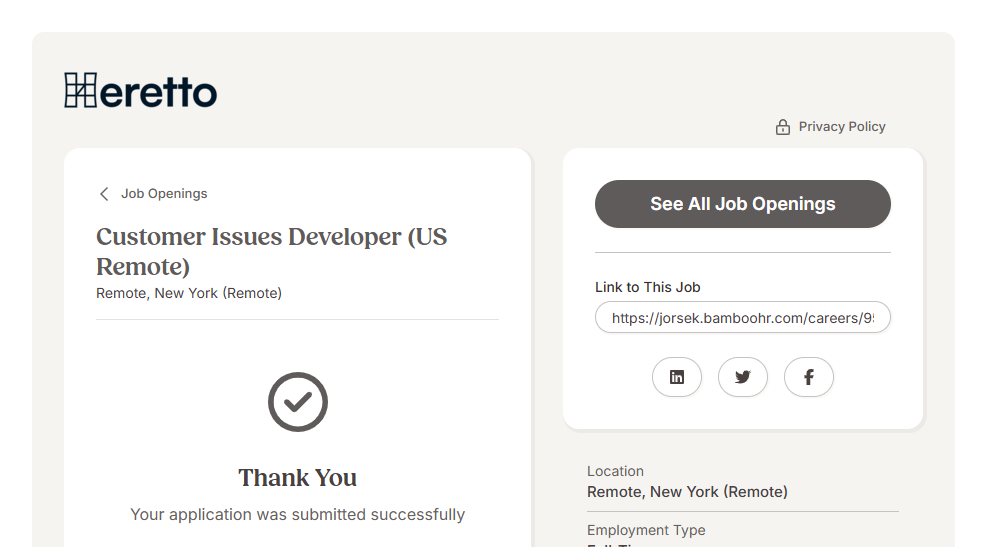Click the Heretto logo
The height and width of the screenshot is (547, 987).
(x=140, y=91)
